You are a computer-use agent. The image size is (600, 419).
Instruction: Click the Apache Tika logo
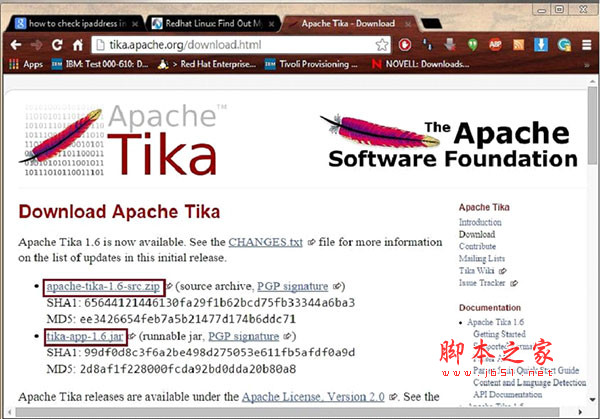coord(122,140)
